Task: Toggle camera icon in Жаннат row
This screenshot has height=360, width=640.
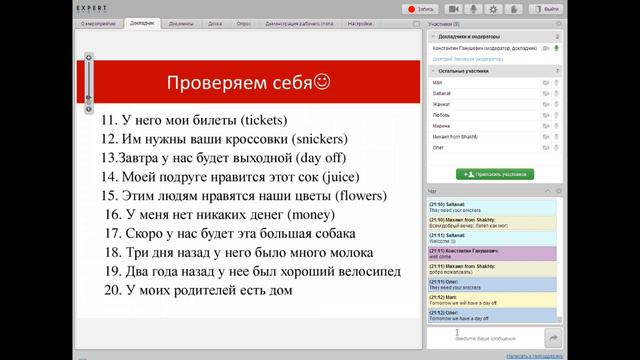Action: coord(546,104)
